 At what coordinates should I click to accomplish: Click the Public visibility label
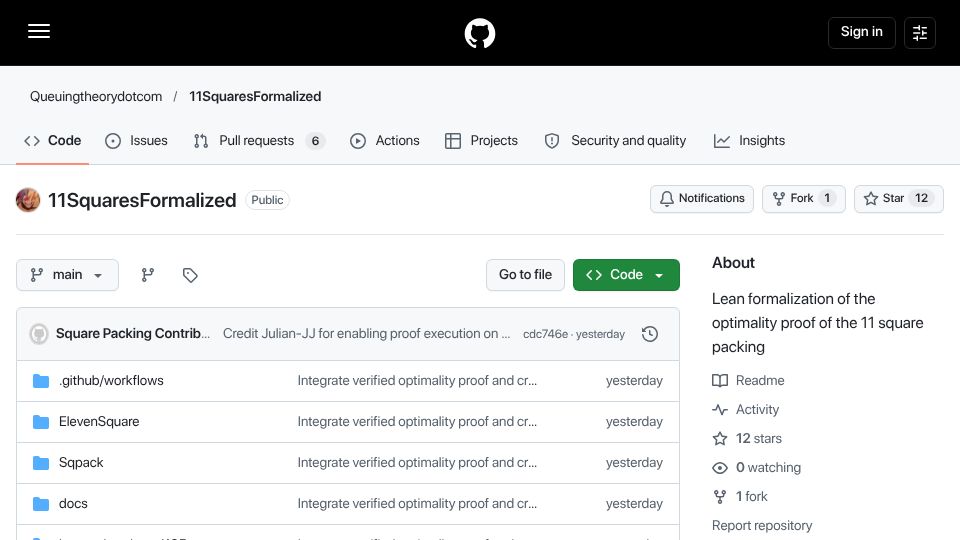(x=268, y=200)
